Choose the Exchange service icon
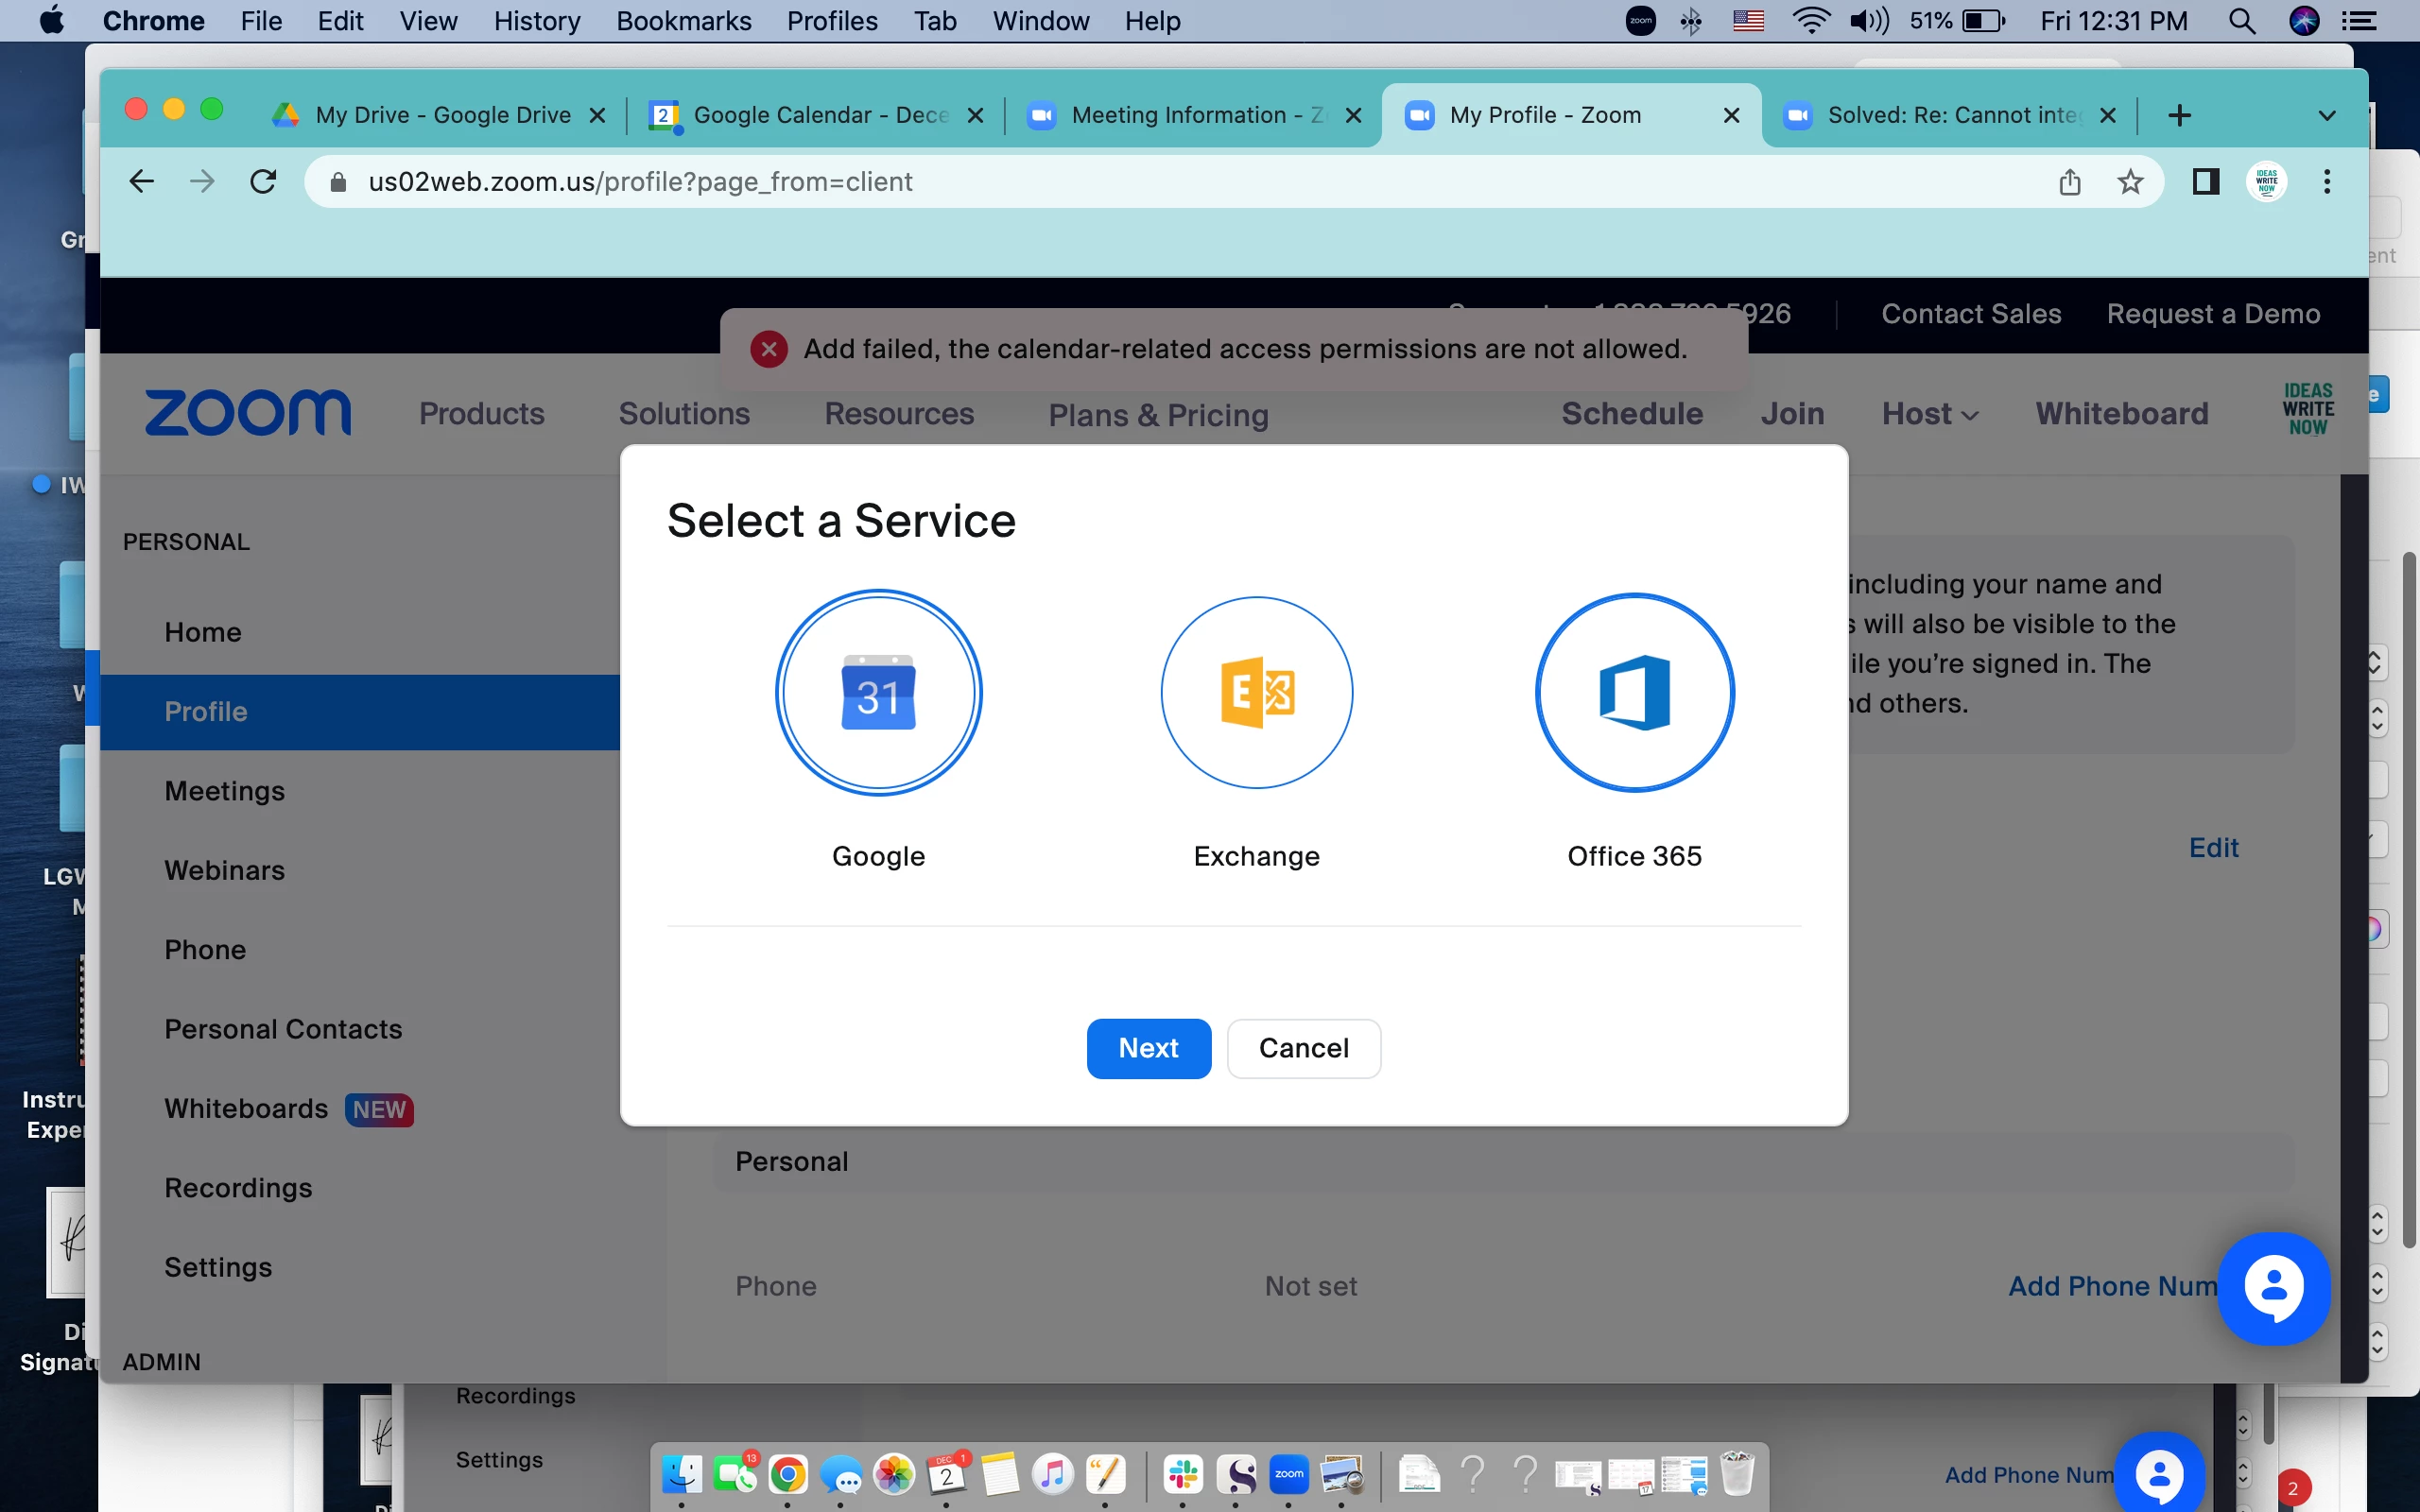 pyautogui.click(x=1256, y=692)
